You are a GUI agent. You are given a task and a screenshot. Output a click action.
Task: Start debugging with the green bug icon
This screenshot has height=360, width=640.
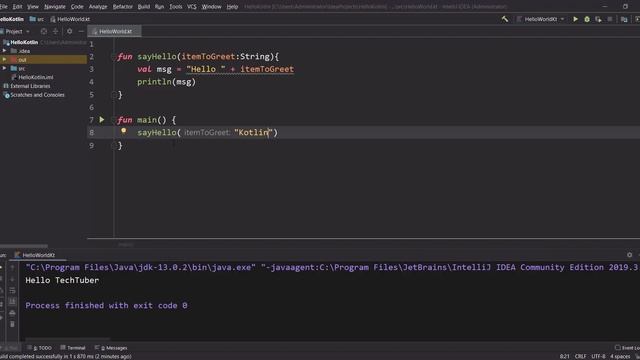(x=587, y=19)
